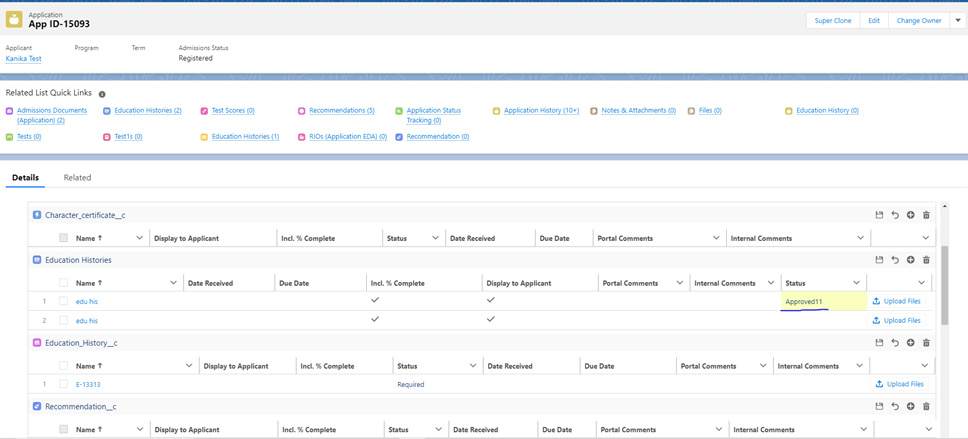This screenshot has width=968, height=439.
Task: Click the Super Clone button
Action: point(832,20)
